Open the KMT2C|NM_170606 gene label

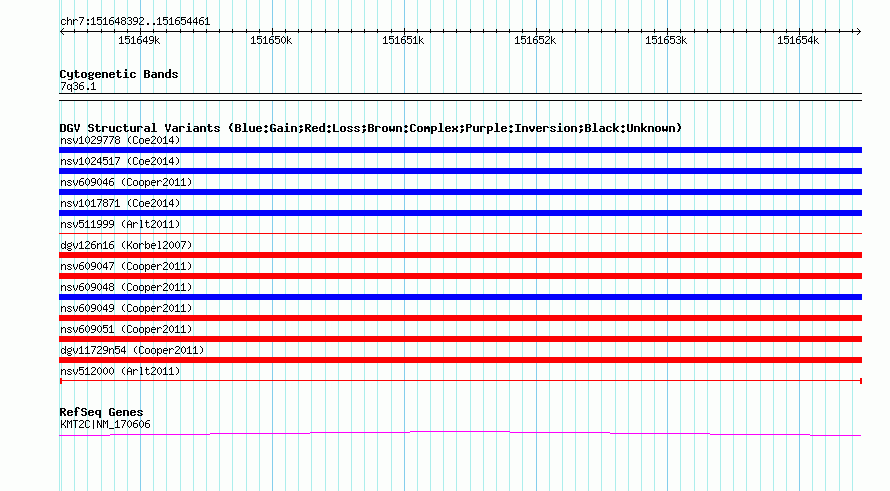105,425
